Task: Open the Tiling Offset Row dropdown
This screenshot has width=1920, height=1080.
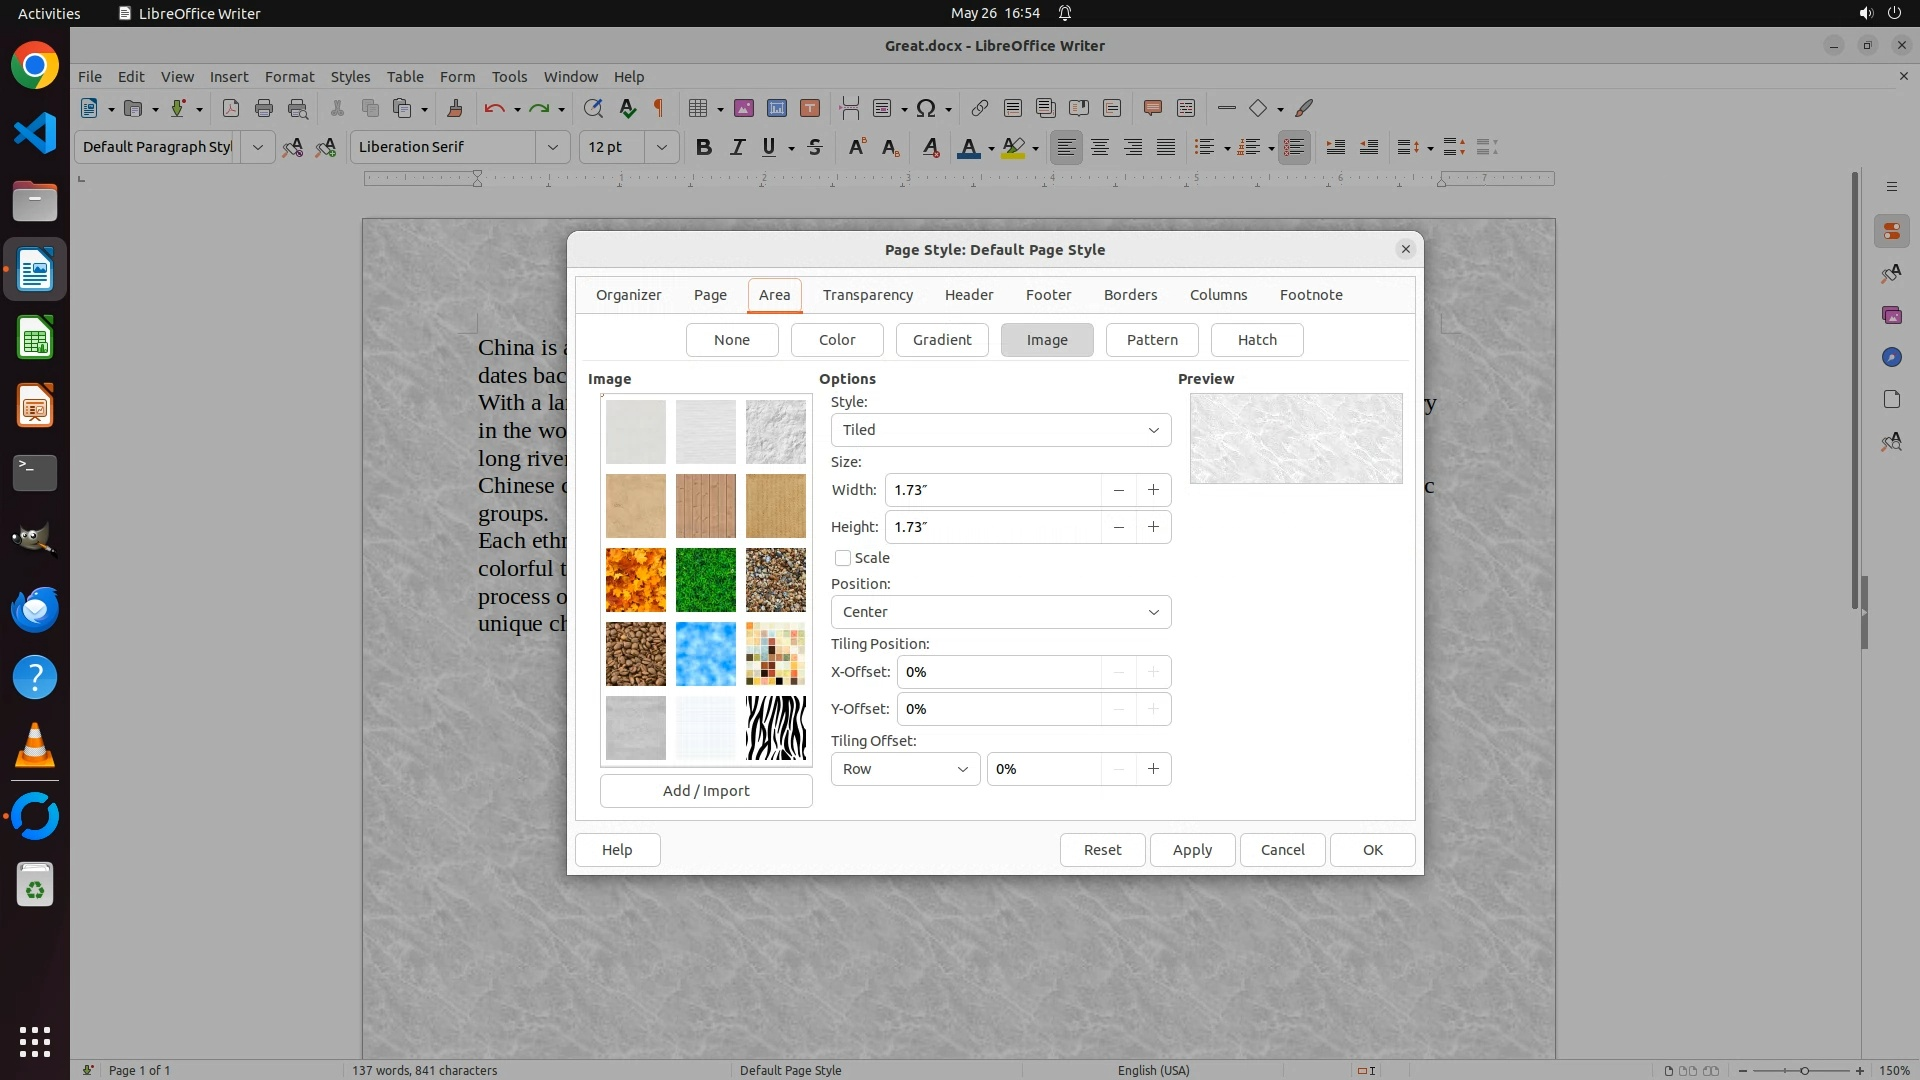Action: (x=904, y=769)
